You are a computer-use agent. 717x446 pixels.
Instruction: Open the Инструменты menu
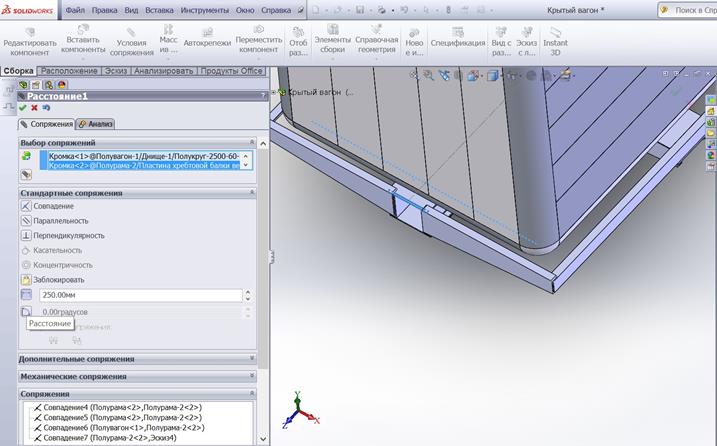(204, 9)
